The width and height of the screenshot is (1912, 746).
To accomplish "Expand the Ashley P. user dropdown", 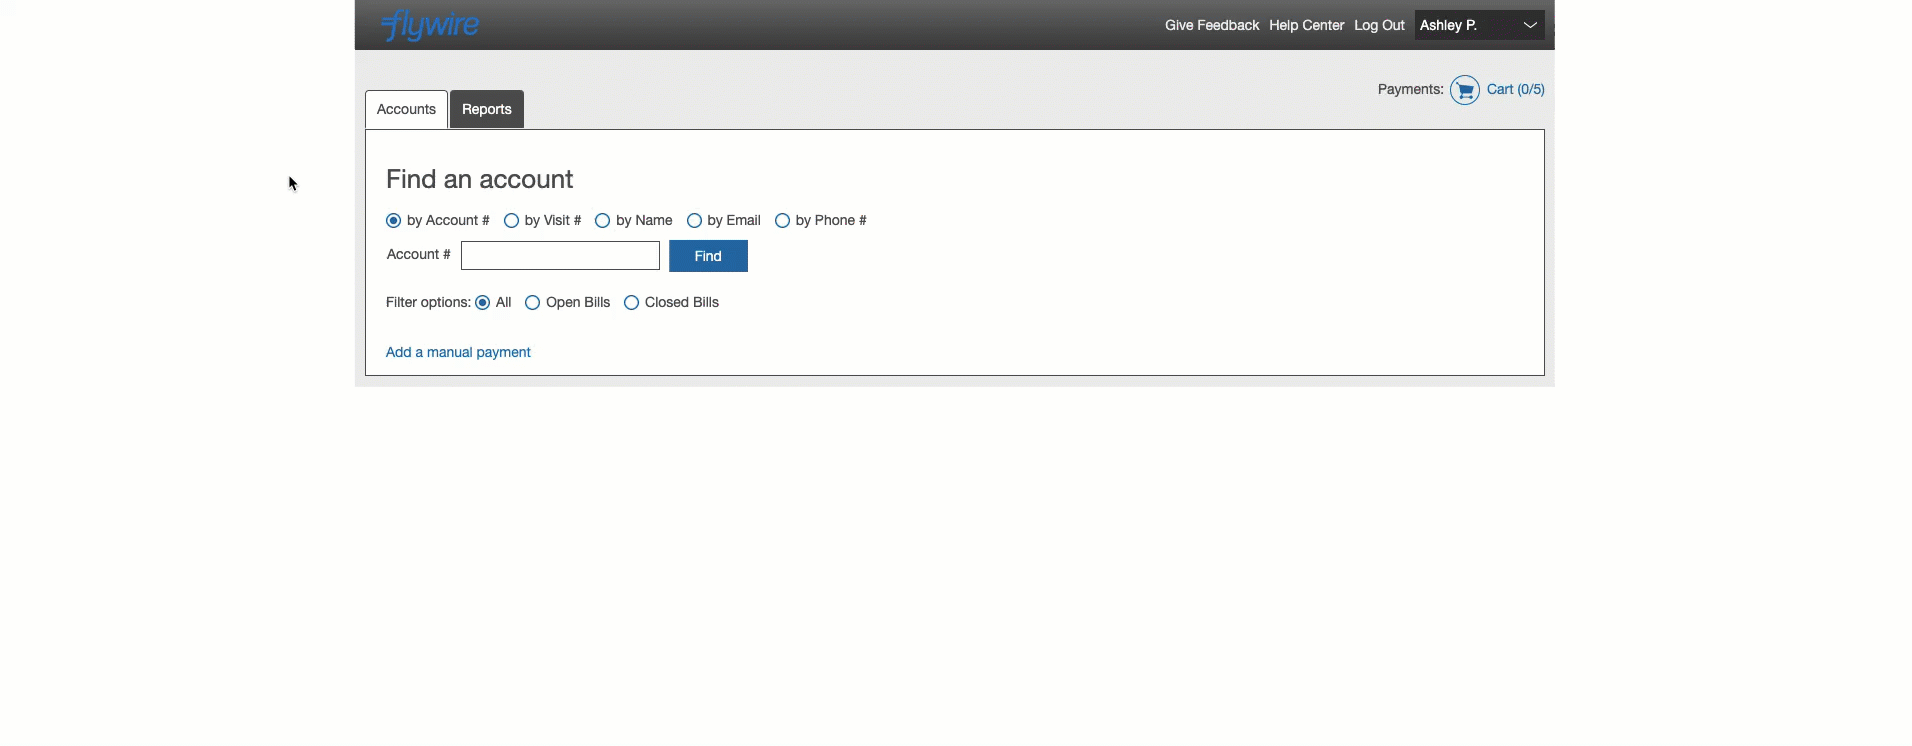I will 1478,25.
